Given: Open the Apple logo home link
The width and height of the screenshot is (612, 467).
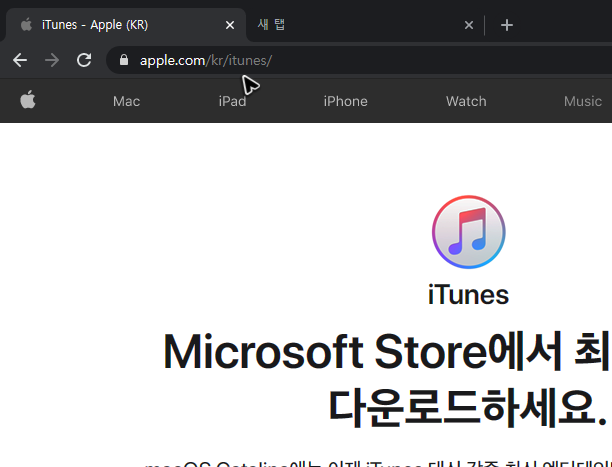Looking at the screenshot, I should [28, 99].
